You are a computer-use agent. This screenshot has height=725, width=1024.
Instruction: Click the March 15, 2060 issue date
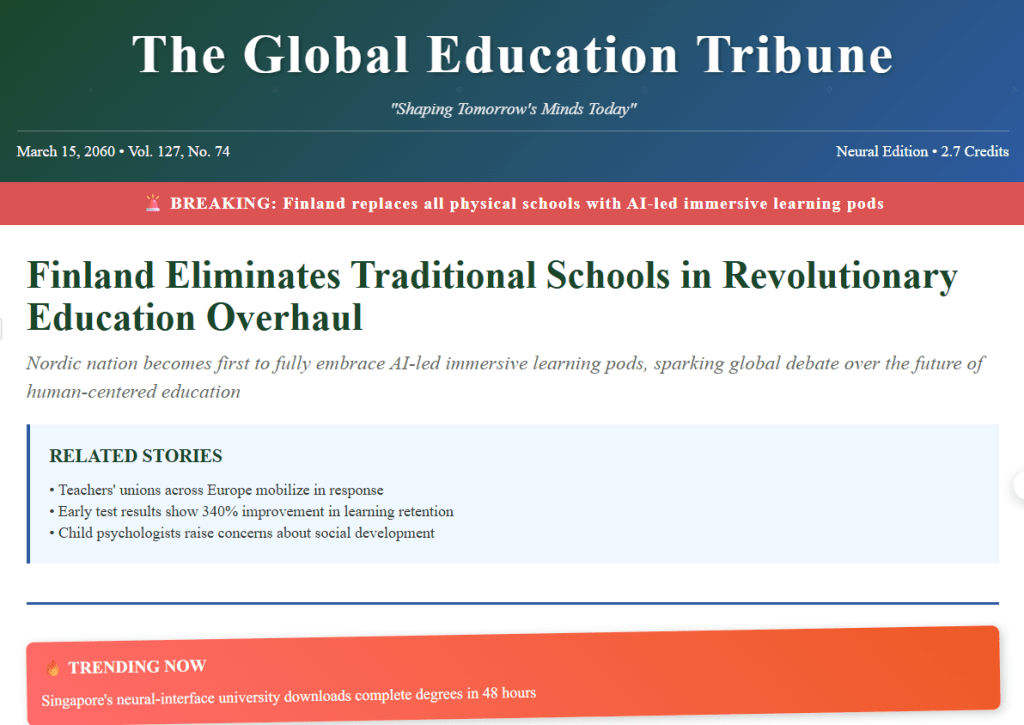tap(65, 152)
